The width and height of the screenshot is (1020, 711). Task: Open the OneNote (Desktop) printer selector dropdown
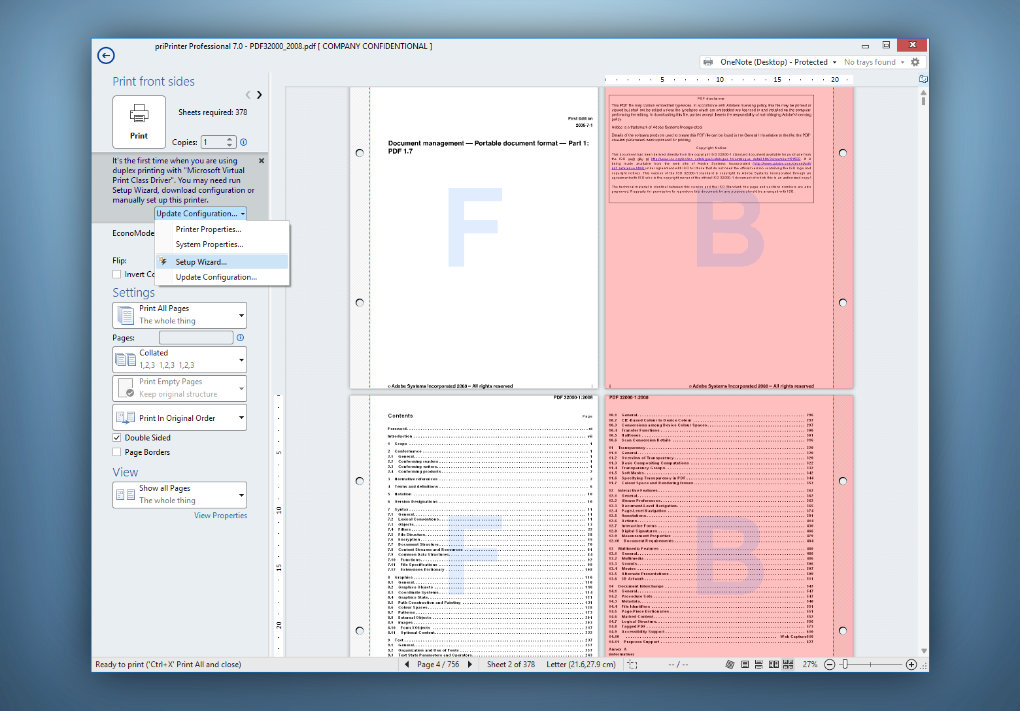(770, 62)
